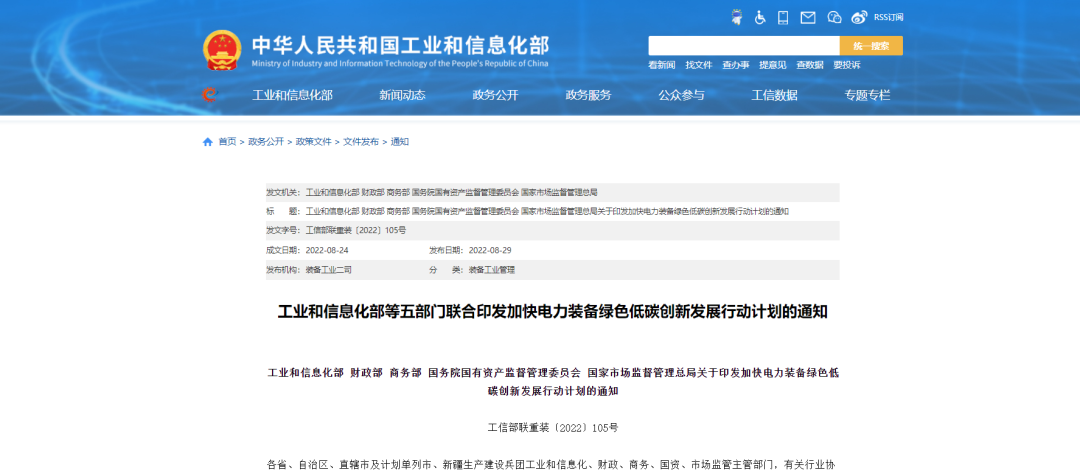Open the 新闻动态 navigation menu
1080x476 pixels.
tap(402, 95)
